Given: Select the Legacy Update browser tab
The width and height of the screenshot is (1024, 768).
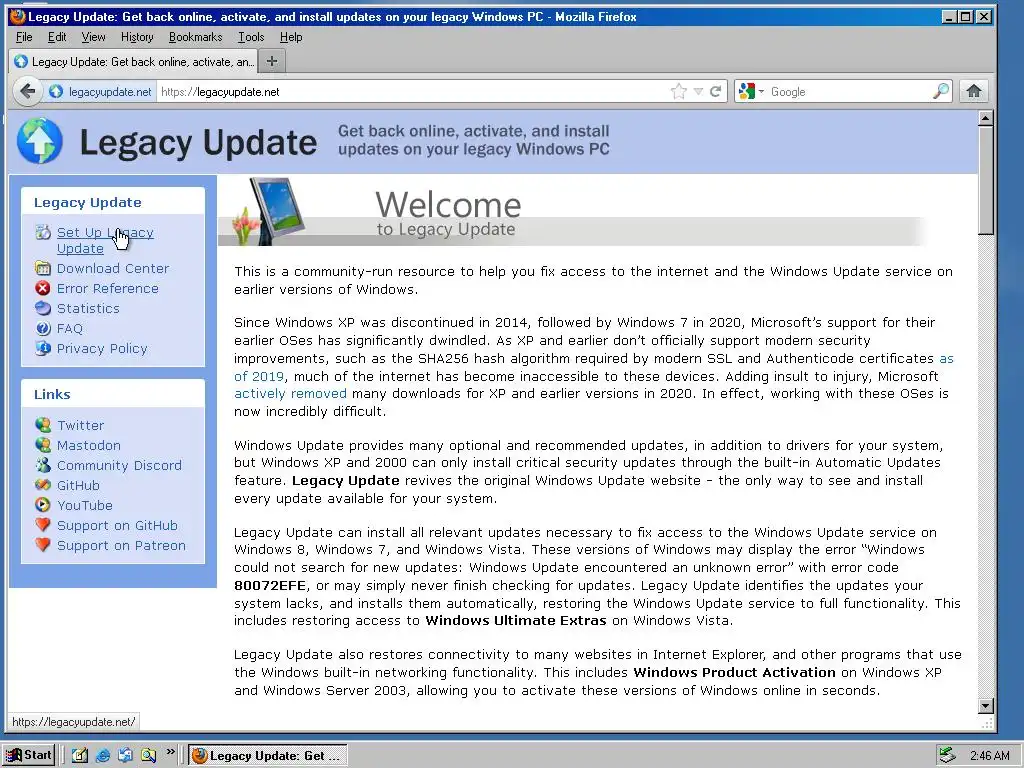Looking at the screenshot, I should click(134, 61).
